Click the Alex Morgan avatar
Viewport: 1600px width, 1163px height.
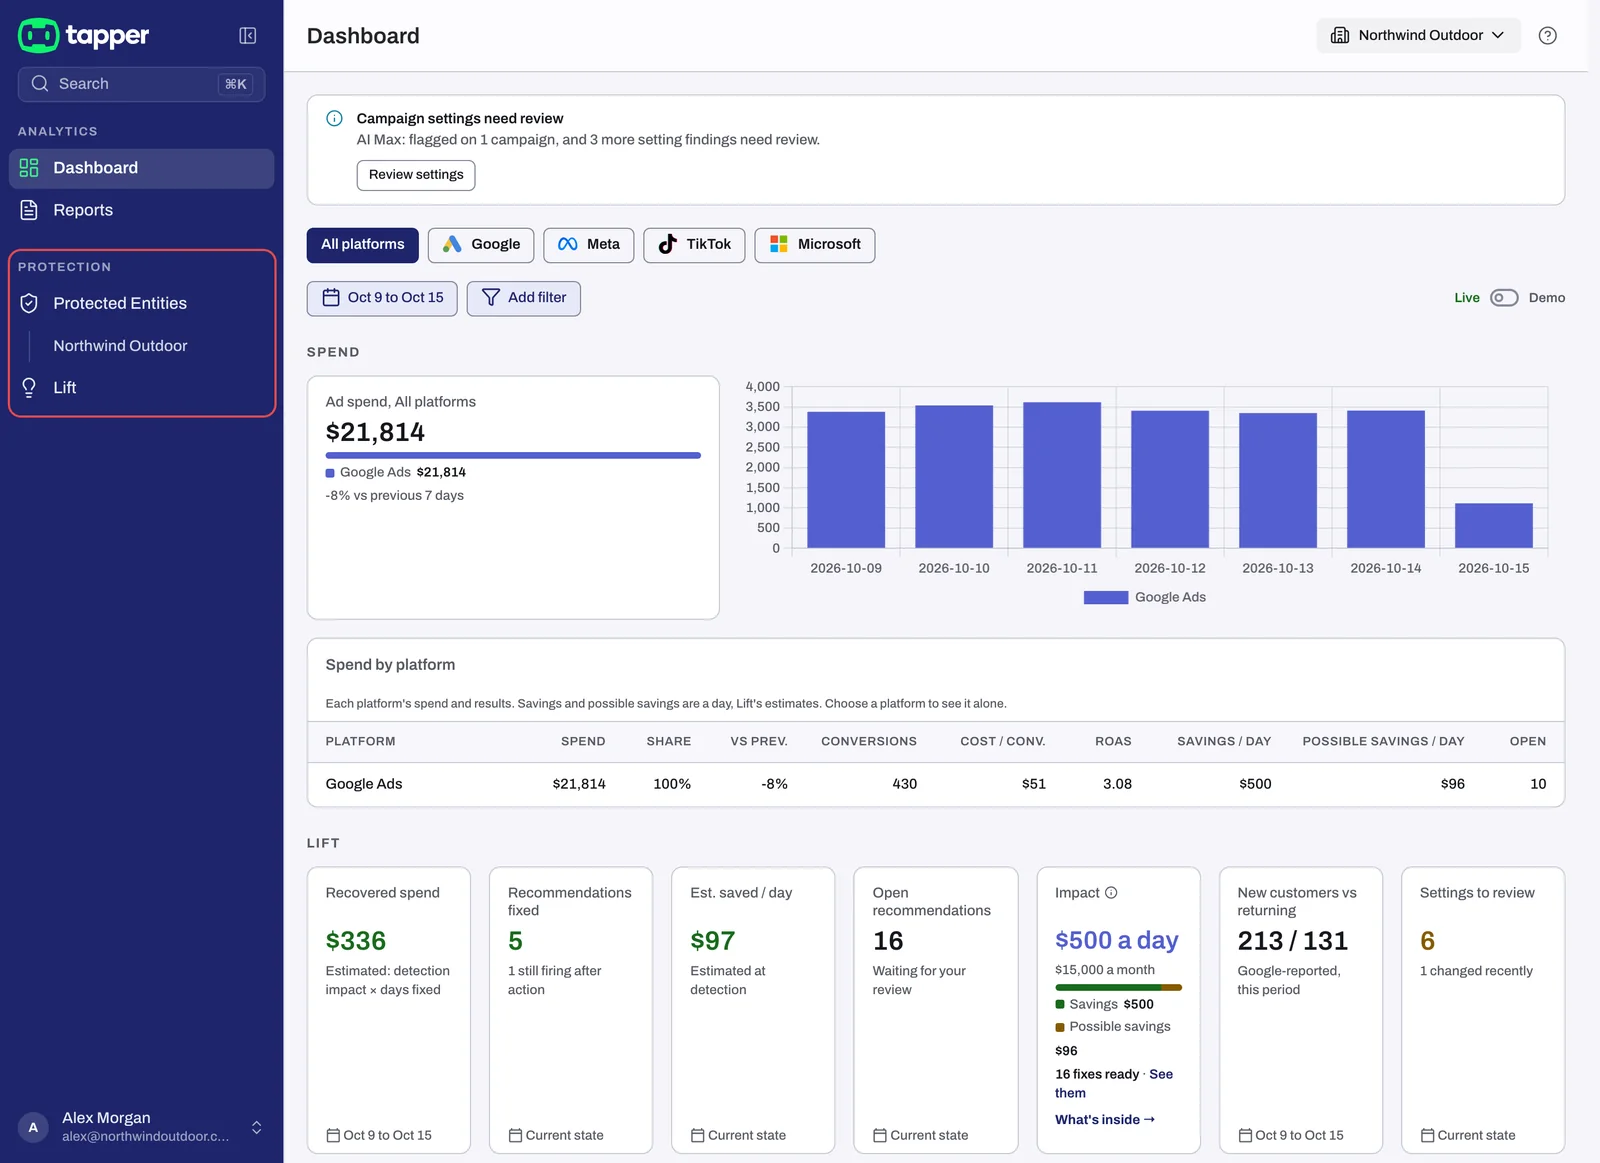(x=33, y=1127)
